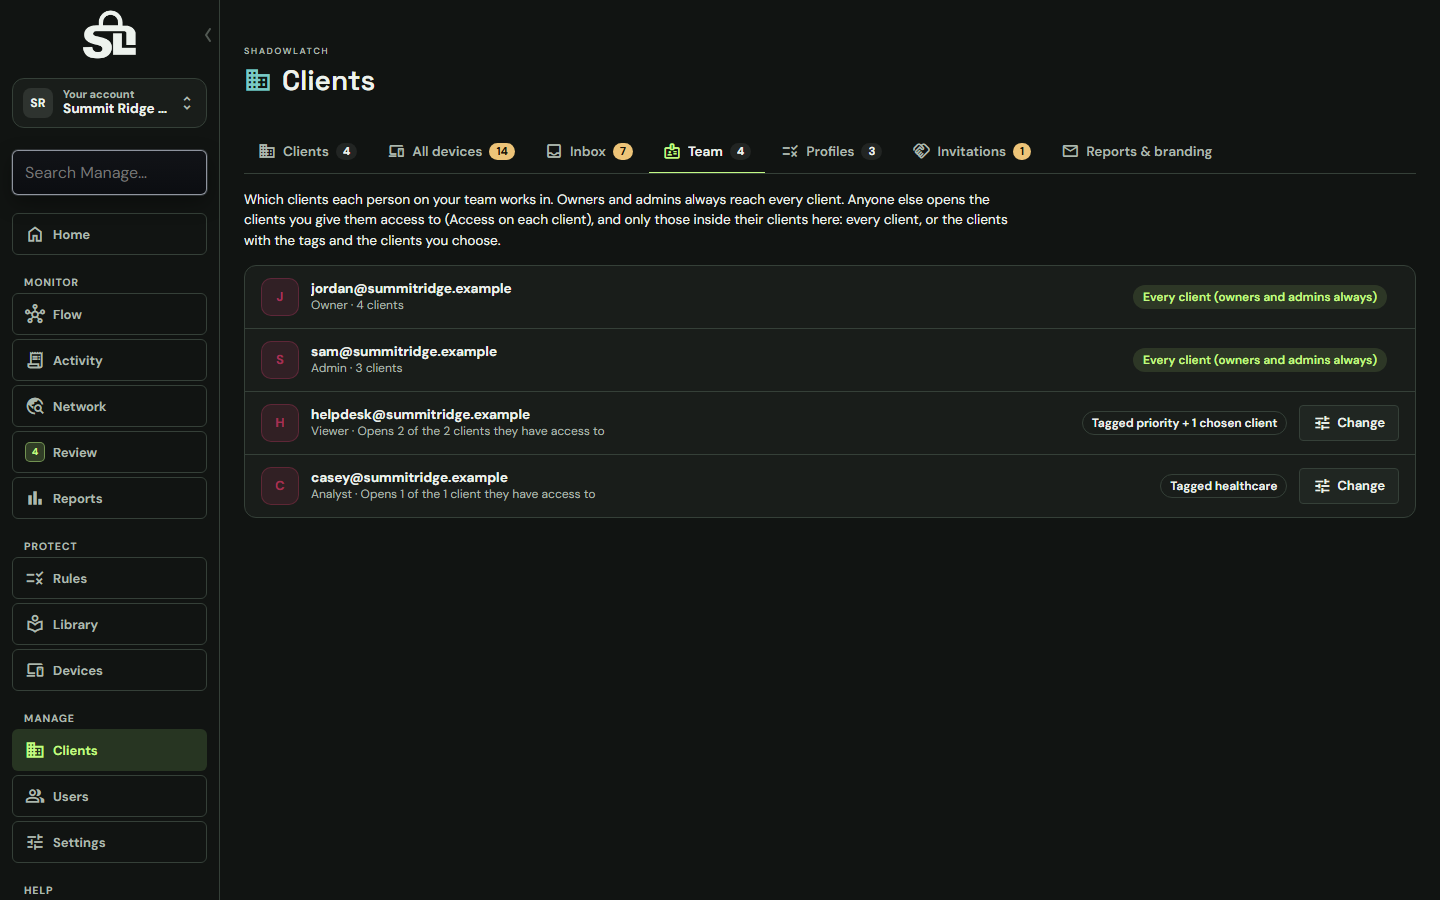Click Change for helpdesk@summitridge.example
This screenshot has width=1440, height=900.
tap(1348, 423)
